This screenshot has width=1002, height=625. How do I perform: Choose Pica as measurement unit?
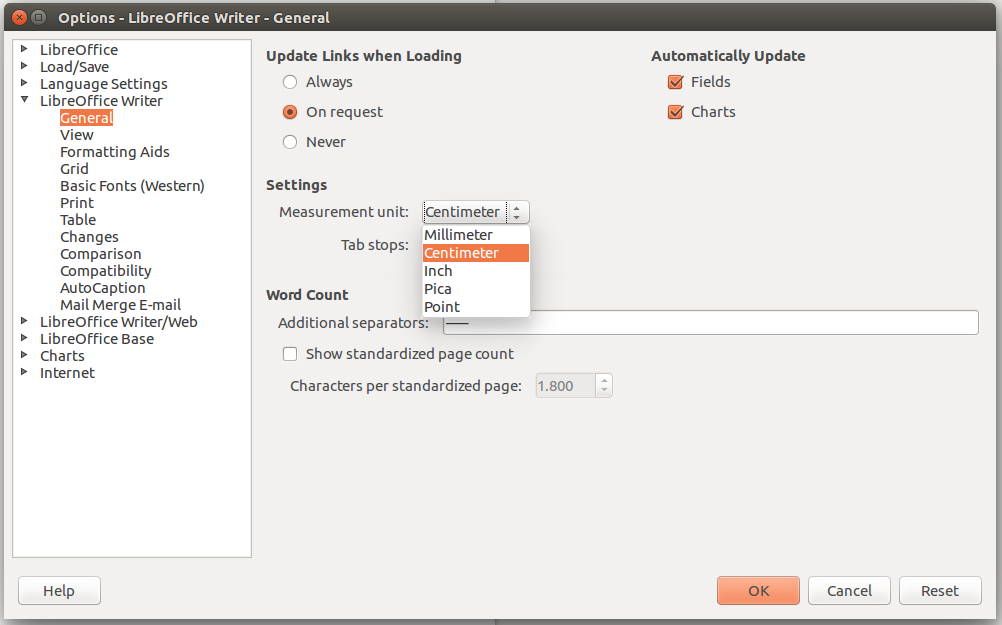(x=475, y=289)
